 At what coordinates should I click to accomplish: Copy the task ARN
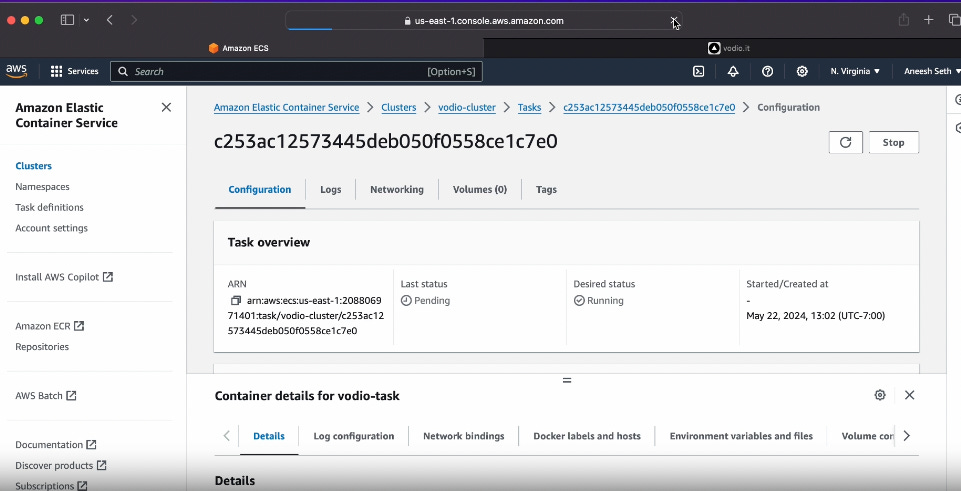point(235,300)
